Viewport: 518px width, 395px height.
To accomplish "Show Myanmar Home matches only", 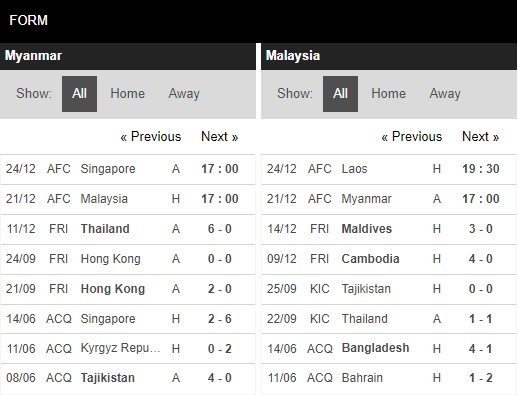I will point(127,94).
